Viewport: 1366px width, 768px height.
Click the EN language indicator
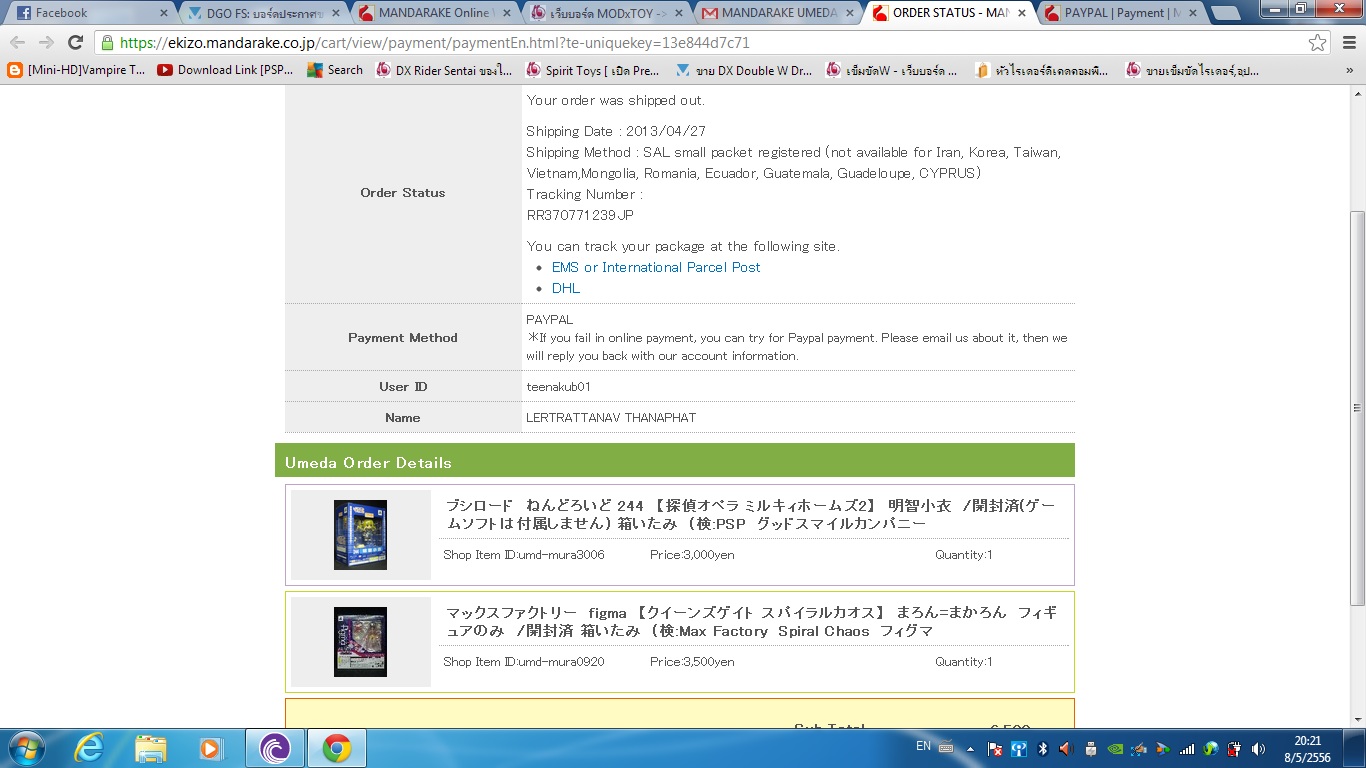[923, 746]
